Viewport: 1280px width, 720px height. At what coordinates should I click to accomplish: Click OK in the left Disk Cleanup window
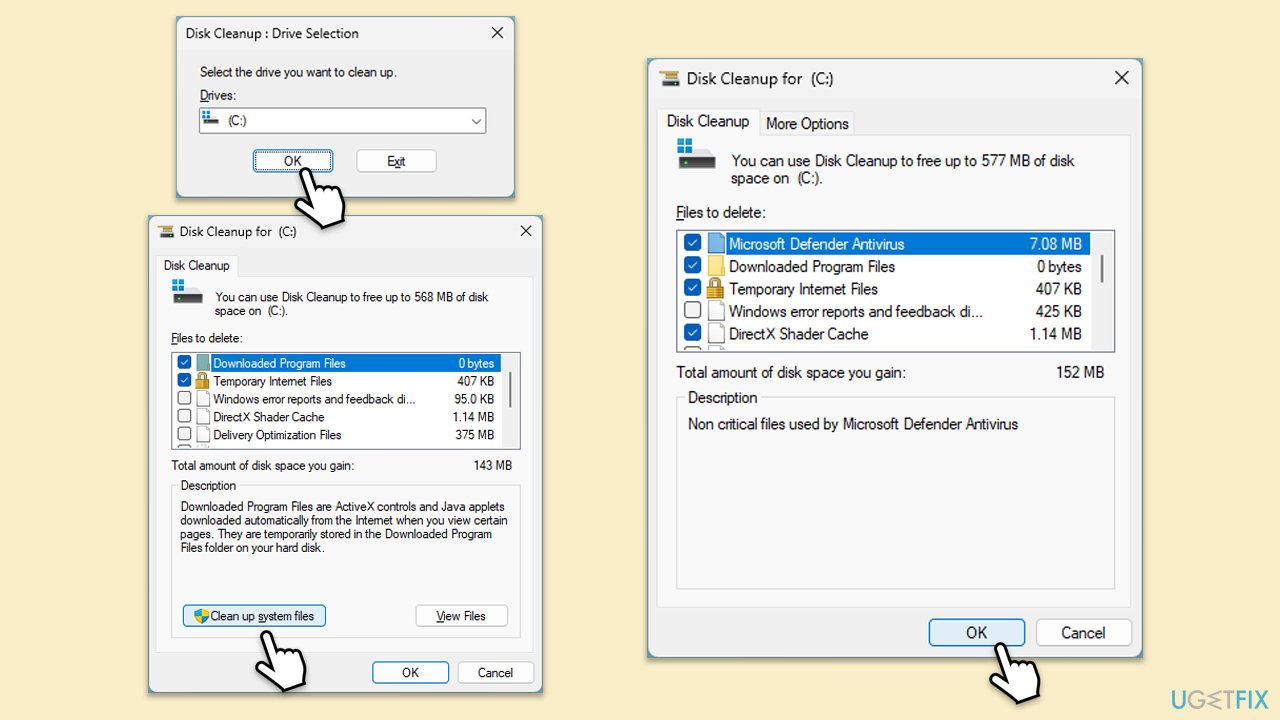(x=410, y=673)
